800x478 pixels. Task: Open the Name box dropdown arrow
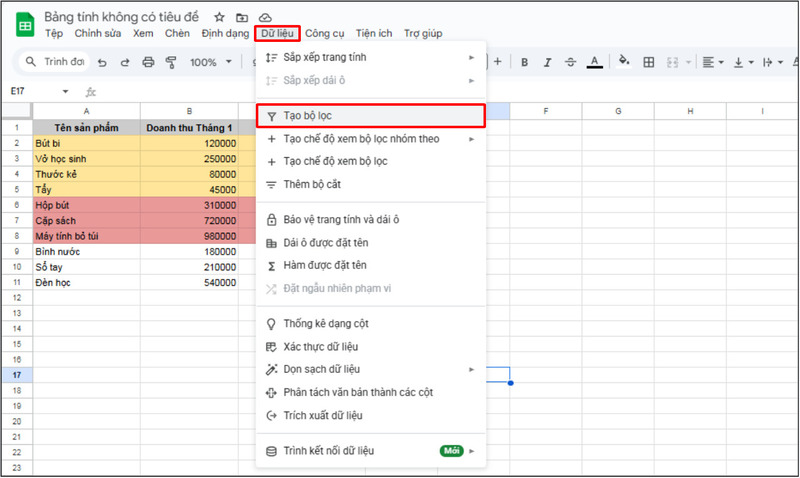65,92
